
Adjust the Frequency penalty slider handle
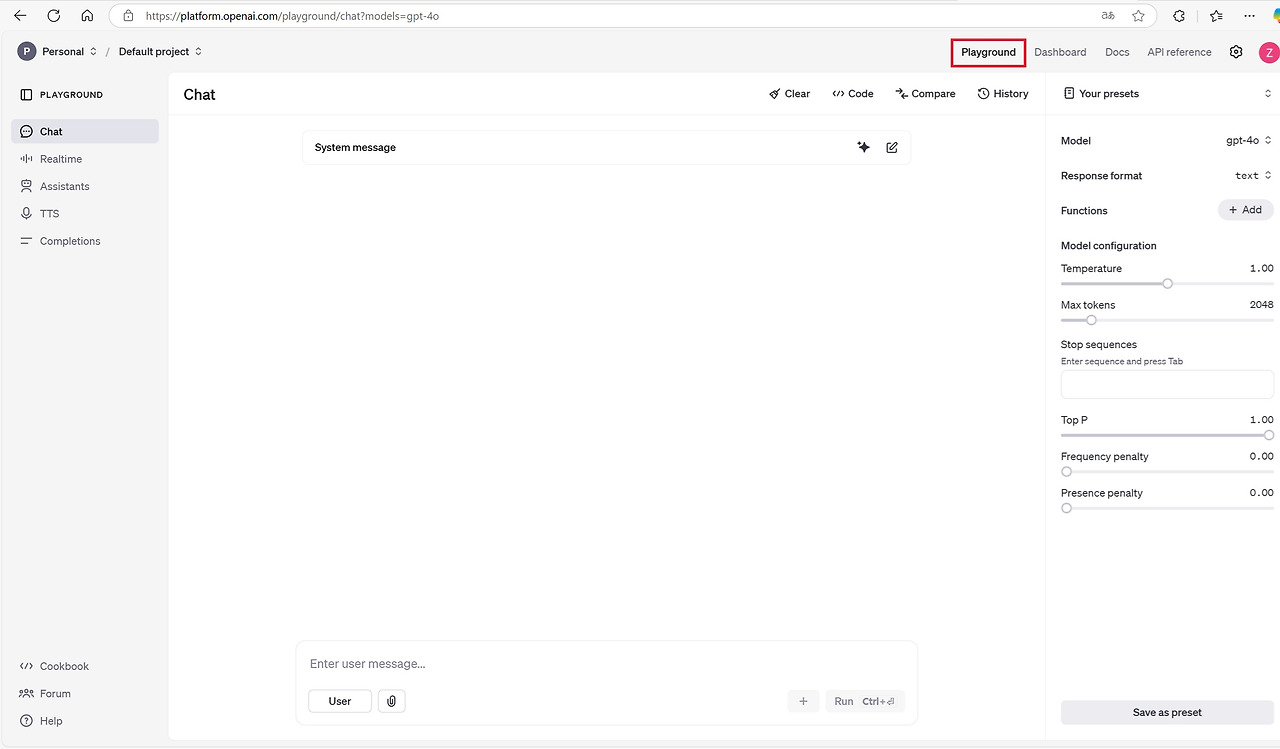tap(1066, 472)
